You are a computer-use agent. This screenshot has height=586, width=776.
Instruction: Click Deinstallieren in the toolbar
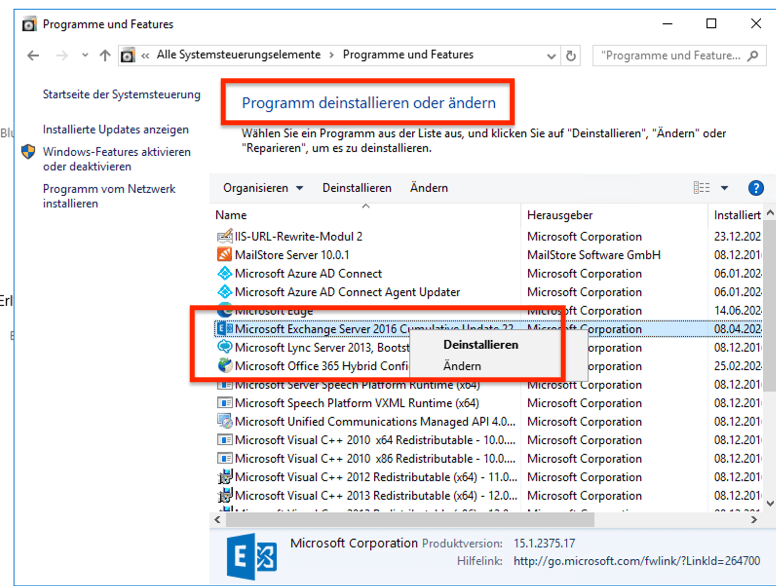point(356,188)
